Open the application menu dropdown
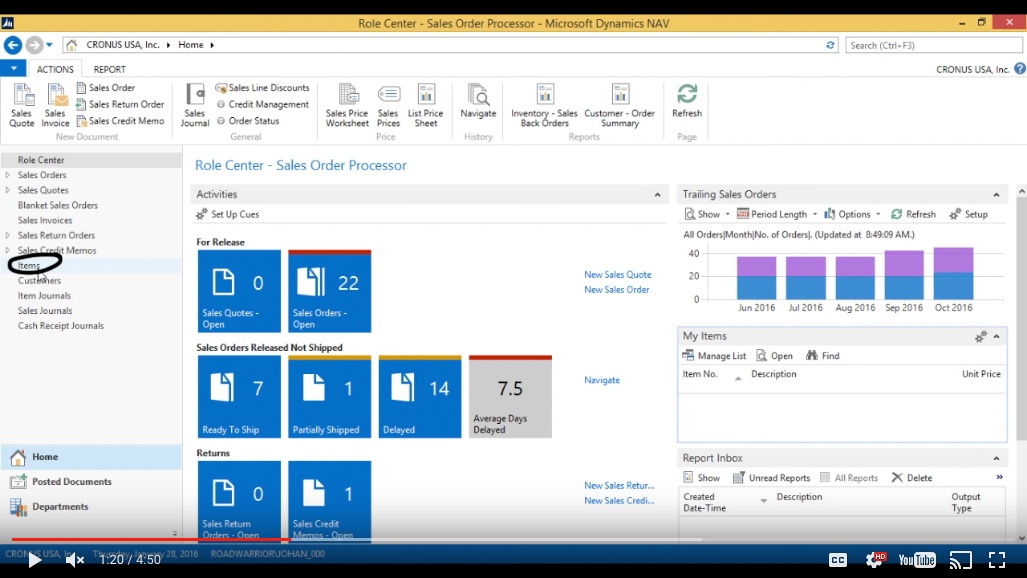This screenshot has width=1027, height=578. (13, 68)
